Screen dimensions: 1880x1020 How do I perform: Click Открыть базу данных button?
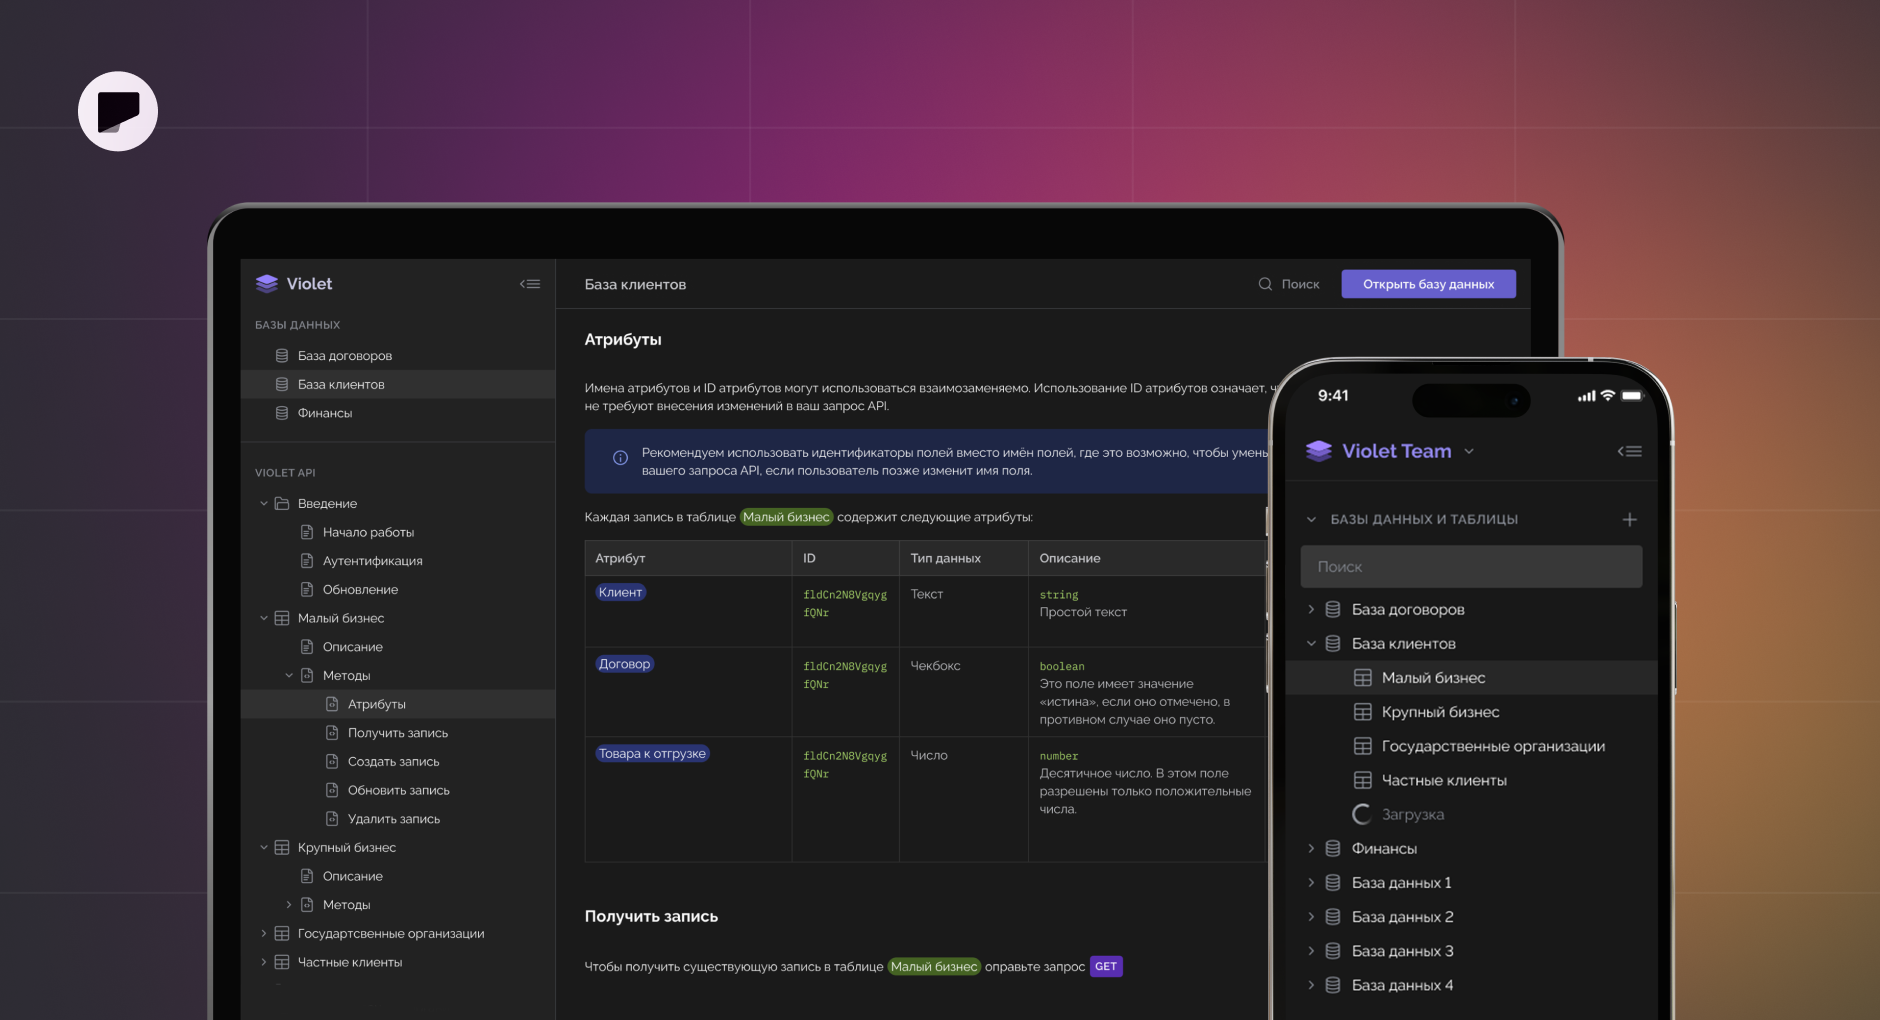(x=1428, y=284)
